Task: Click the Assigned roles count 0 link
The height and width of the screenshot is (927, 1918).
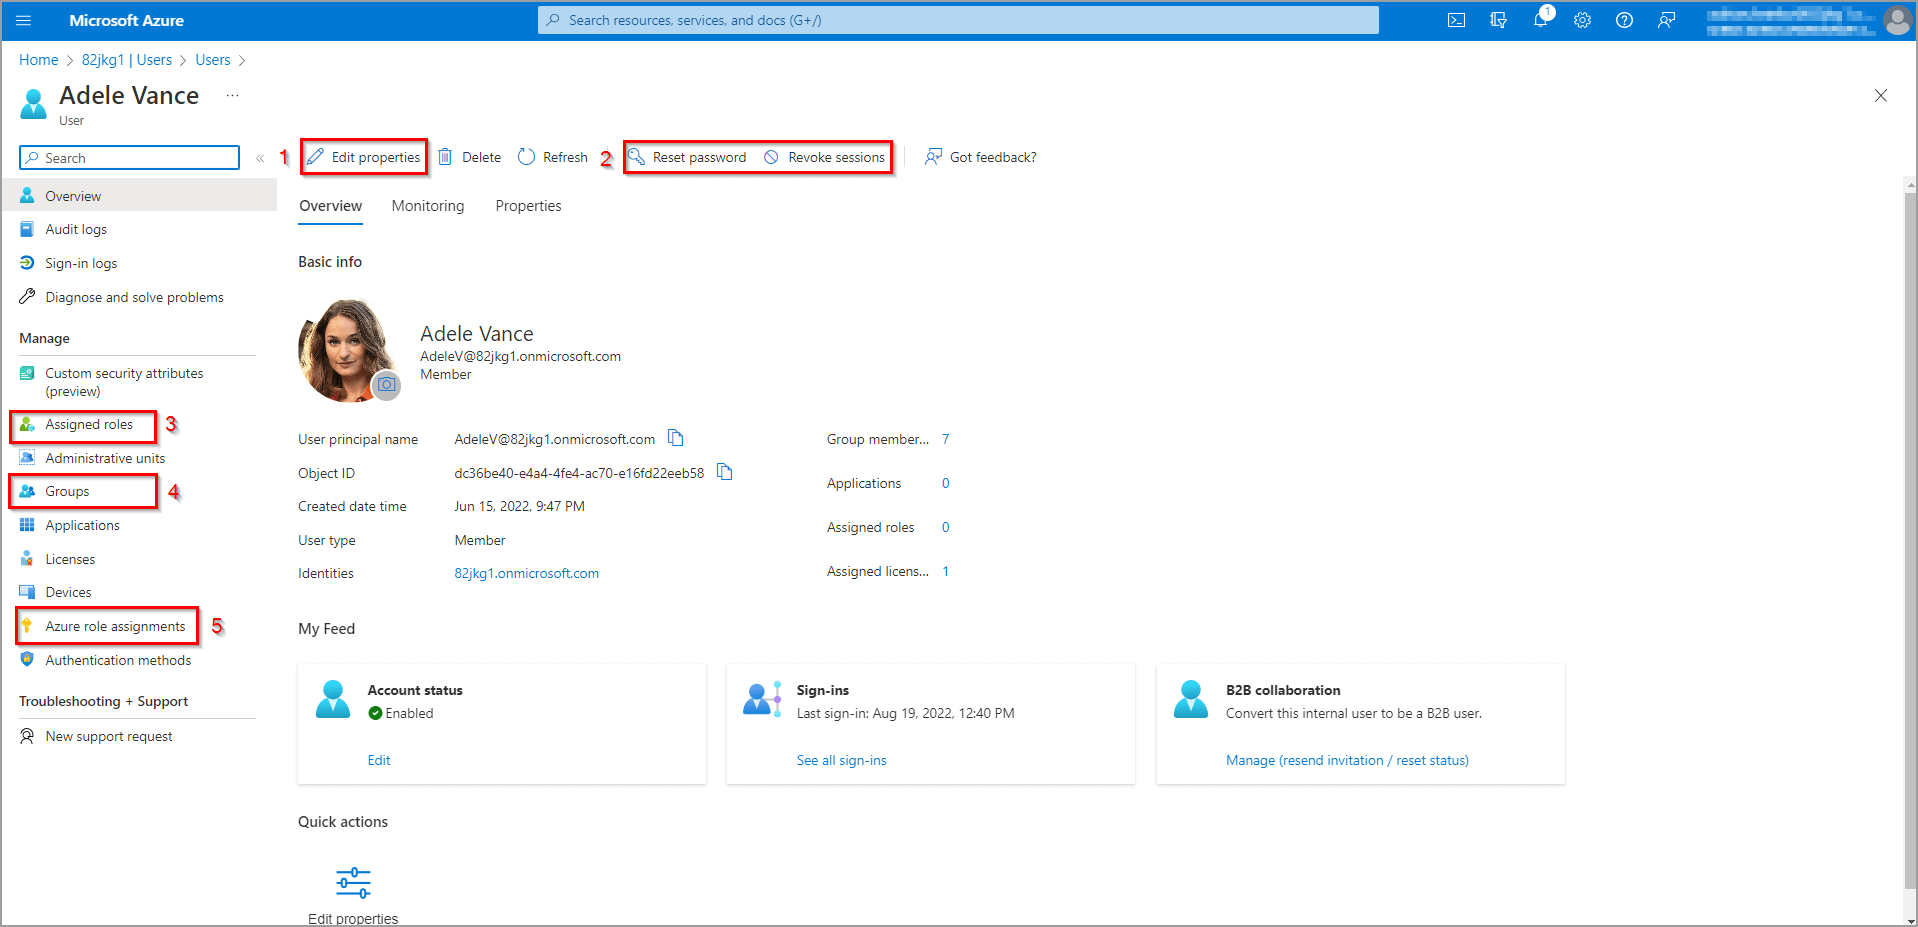Action: (x=946, y=527)
